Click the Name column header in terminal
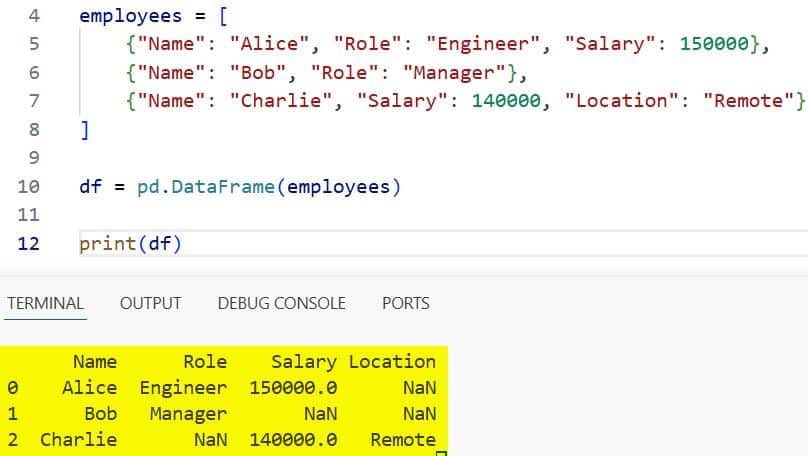The width and height of the screenshot is (808, 456). 95,362
